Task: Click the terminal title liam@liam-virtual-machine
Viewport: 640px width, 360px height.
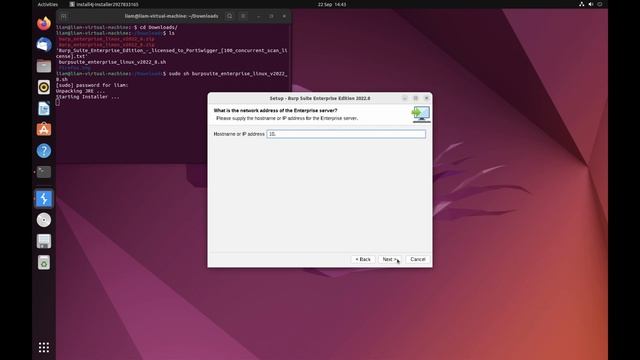Action: (x=171, y=16)
